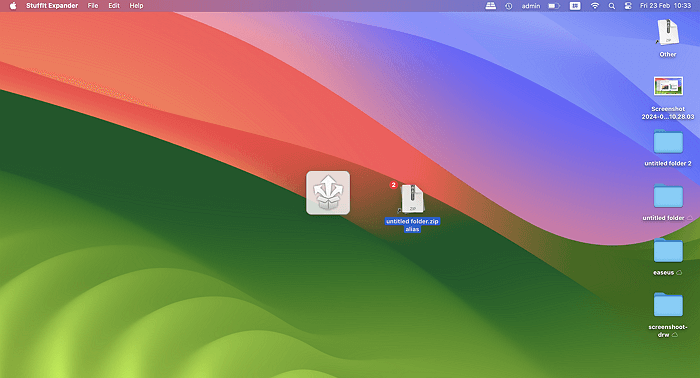Click the untitled folder 2 label
700x378 pixels.
(x=668, y=163)
